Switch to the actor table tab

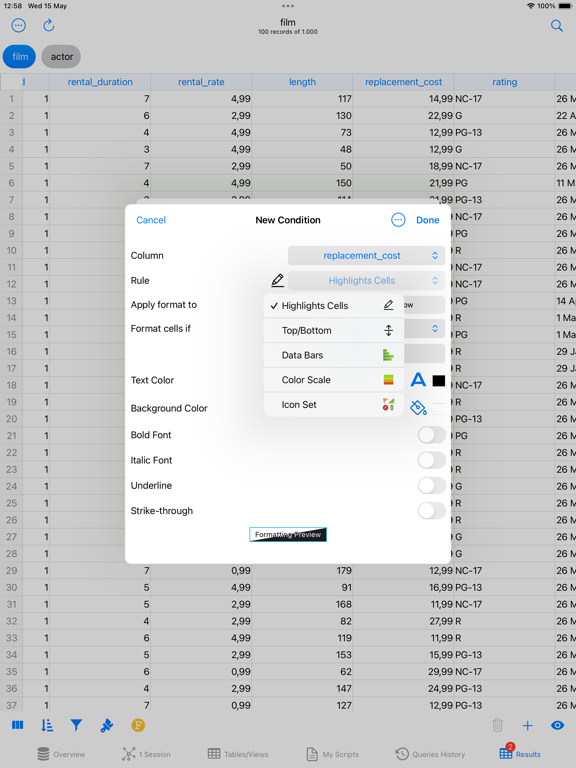61,57
